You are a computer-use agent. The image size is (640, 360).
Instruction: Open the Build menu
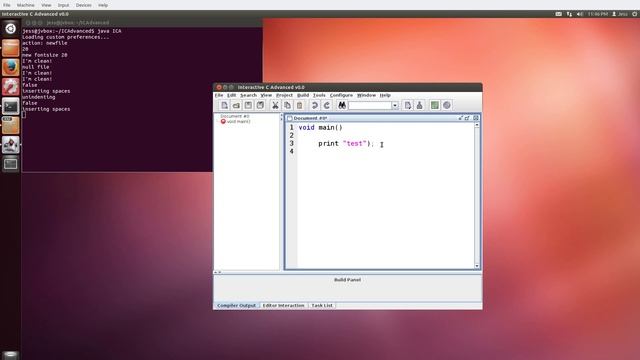pos(303,95)
